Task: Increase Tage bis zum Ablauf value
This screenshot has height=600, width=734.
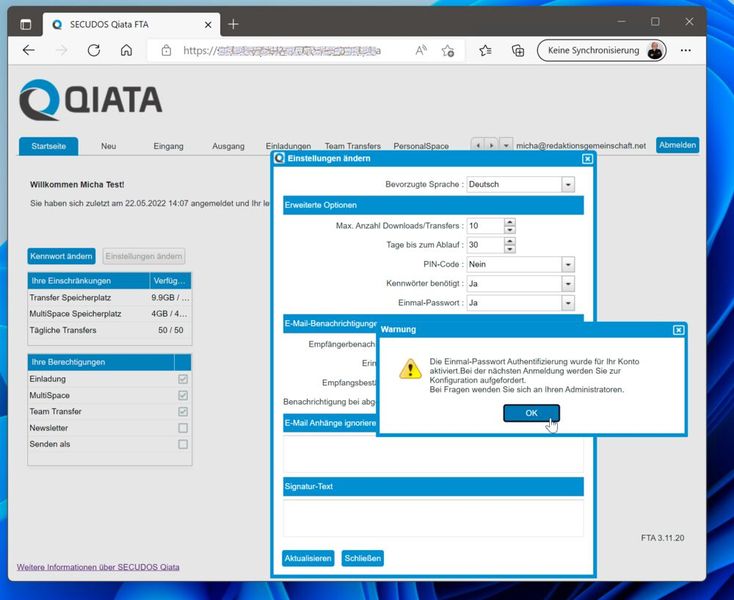Action: pos(510,241)
